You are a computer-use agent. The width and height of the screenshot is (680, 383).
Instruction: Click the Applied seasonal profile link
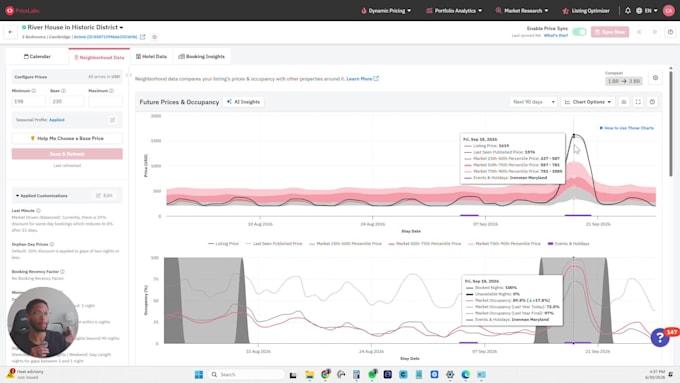[56, 120]
